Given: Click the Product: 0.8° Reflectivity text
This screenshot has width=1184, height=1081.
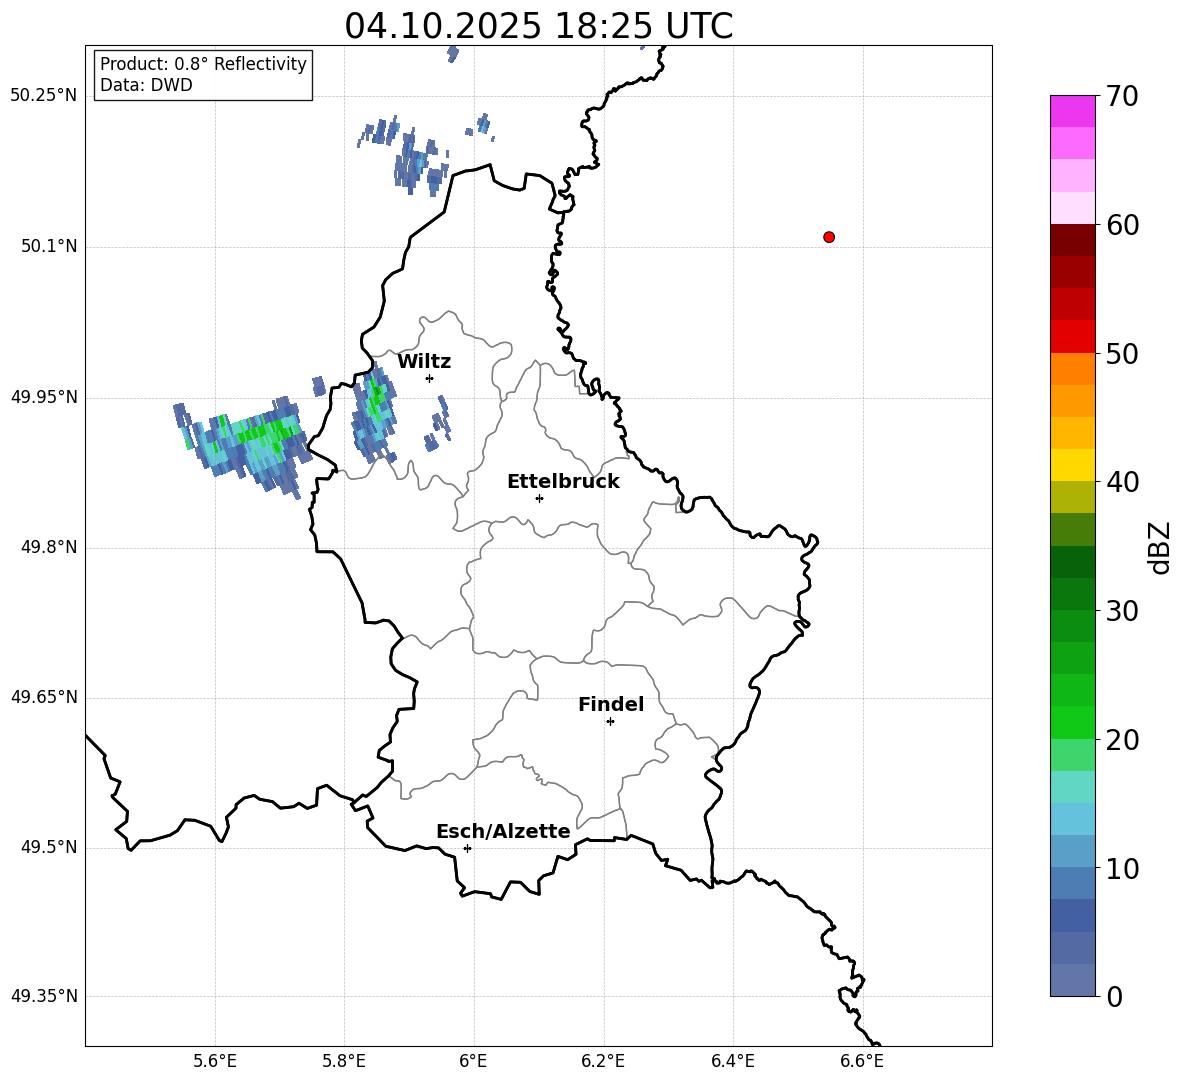Looking at the screenshot, I should coord(203,64).
